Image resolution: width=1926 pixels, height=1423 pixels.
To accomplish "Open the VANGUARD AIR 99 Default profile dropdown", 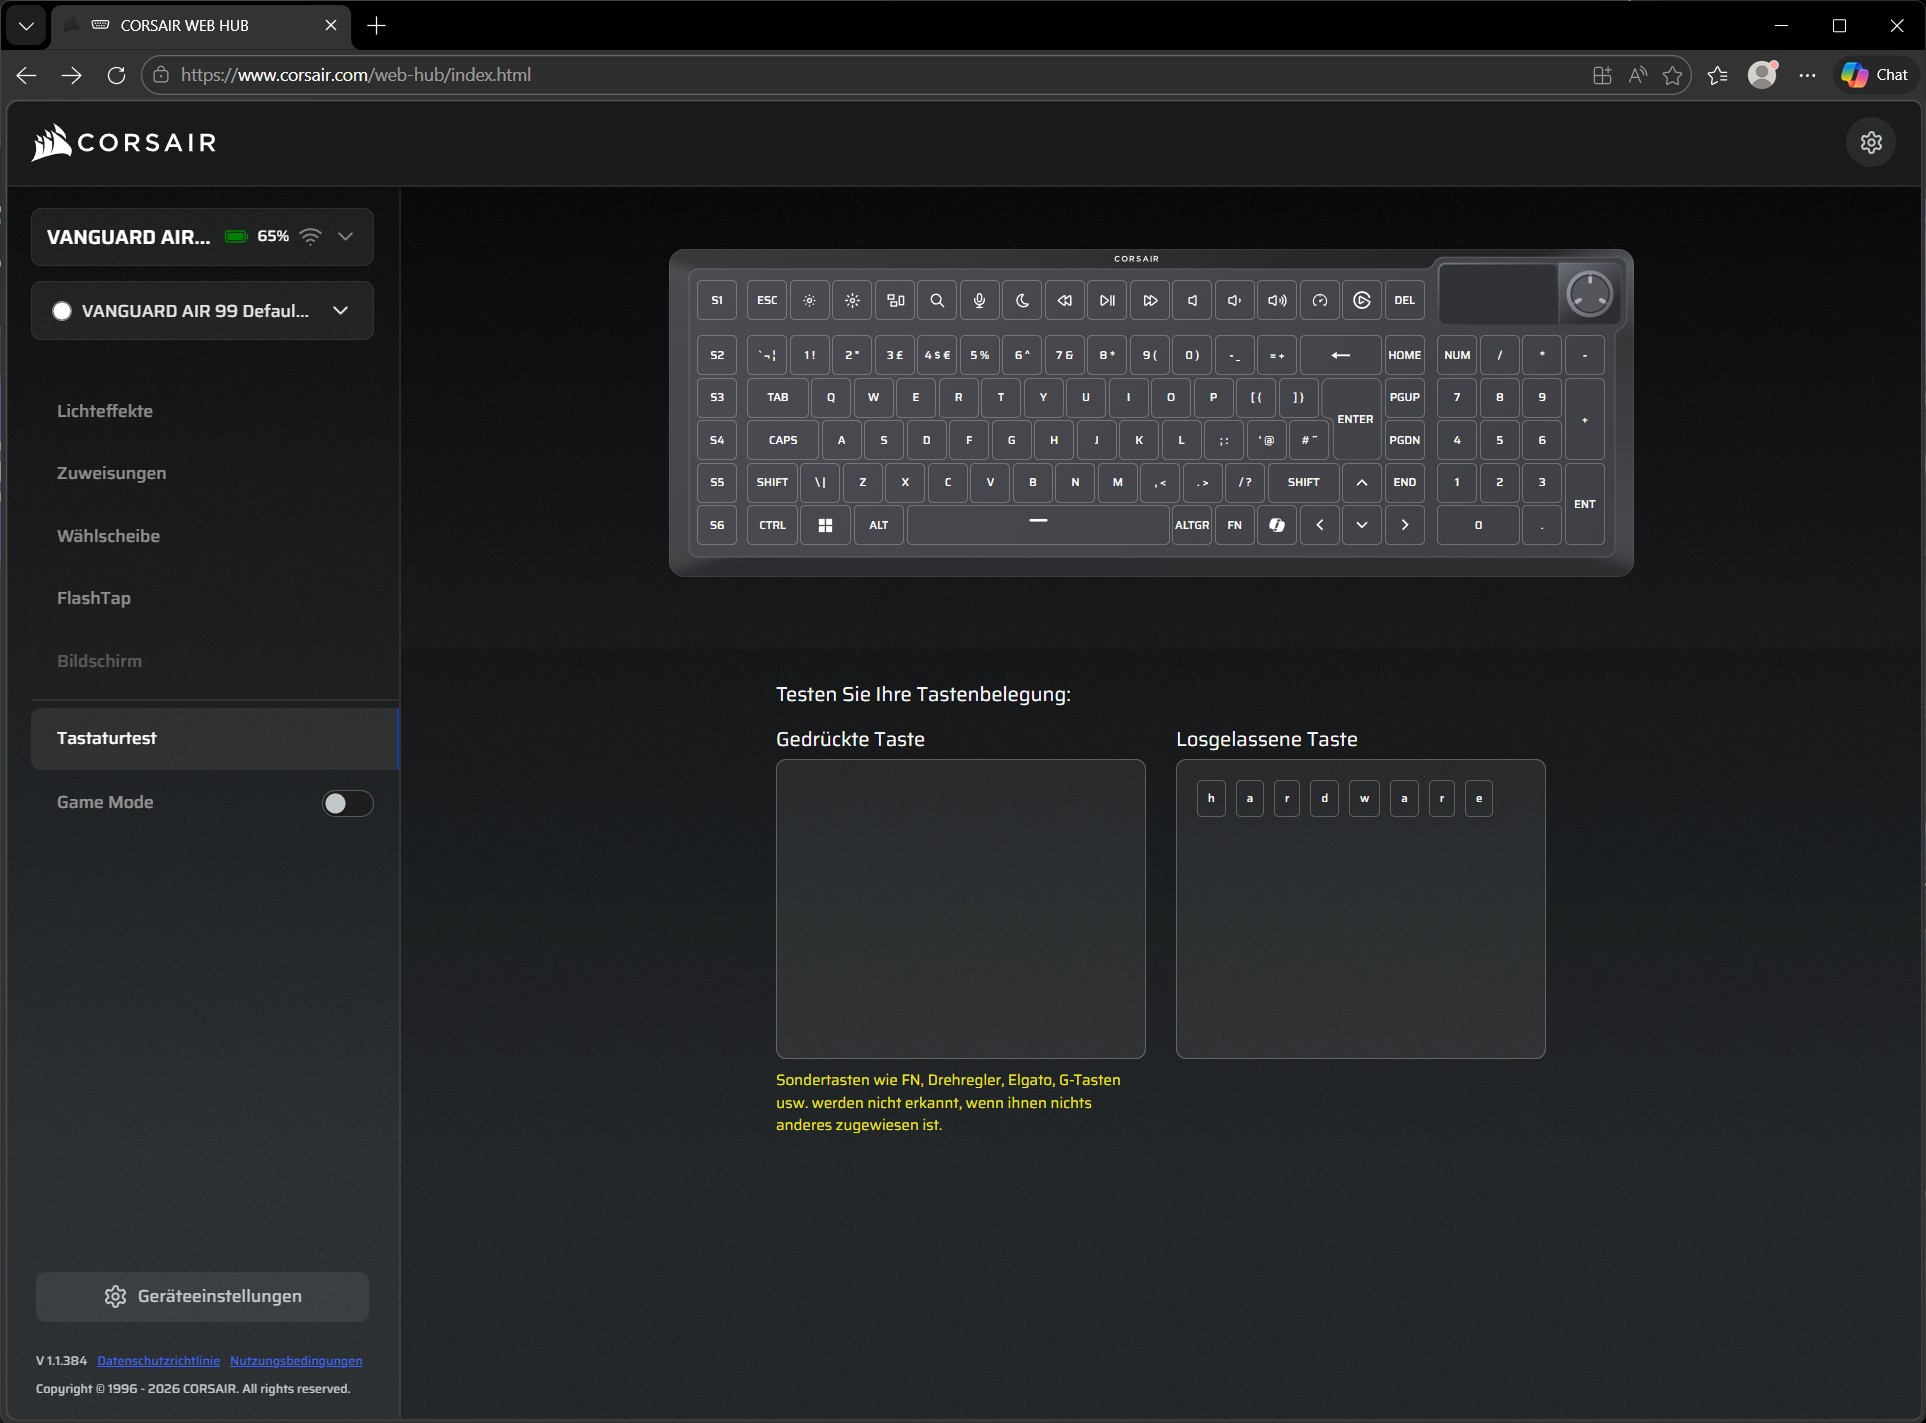I will pyautogui.click(x=340, y=311).
